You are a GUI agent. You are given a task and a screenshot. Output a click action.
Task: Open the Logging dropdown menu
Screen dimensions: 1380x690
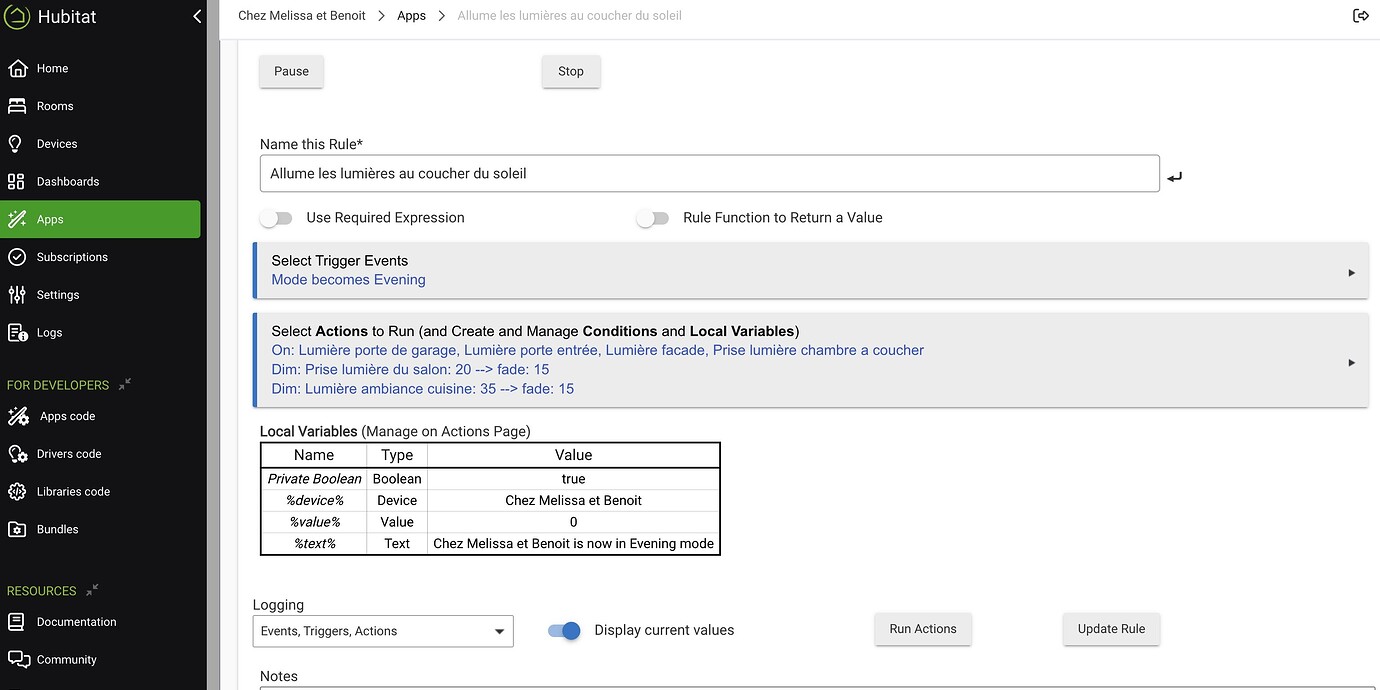tap(382, 631)
